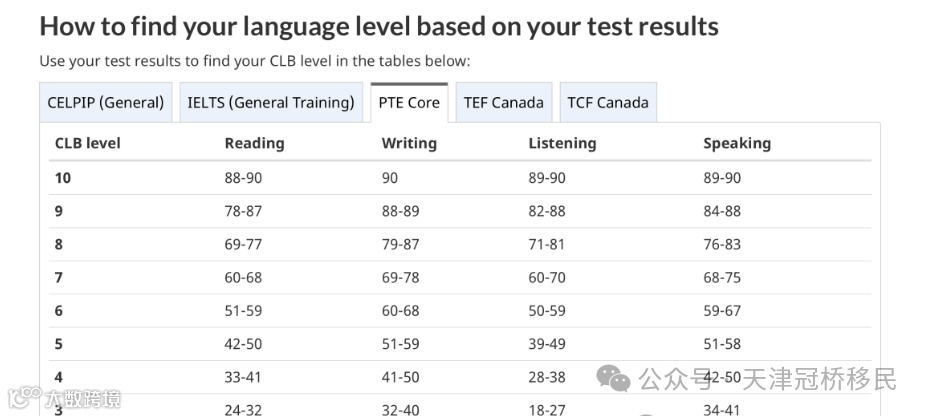Open the TCF Canada tab

(608, 102)
